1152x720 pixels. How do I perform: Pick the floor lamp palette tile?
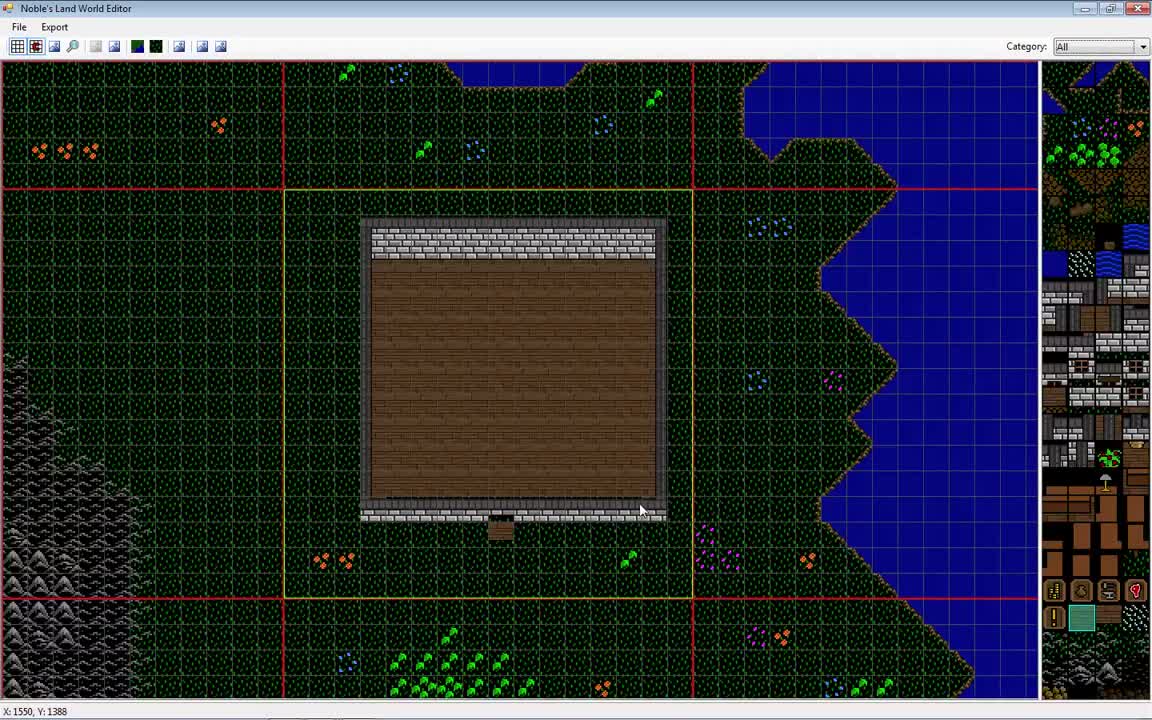coord(1106,483)
